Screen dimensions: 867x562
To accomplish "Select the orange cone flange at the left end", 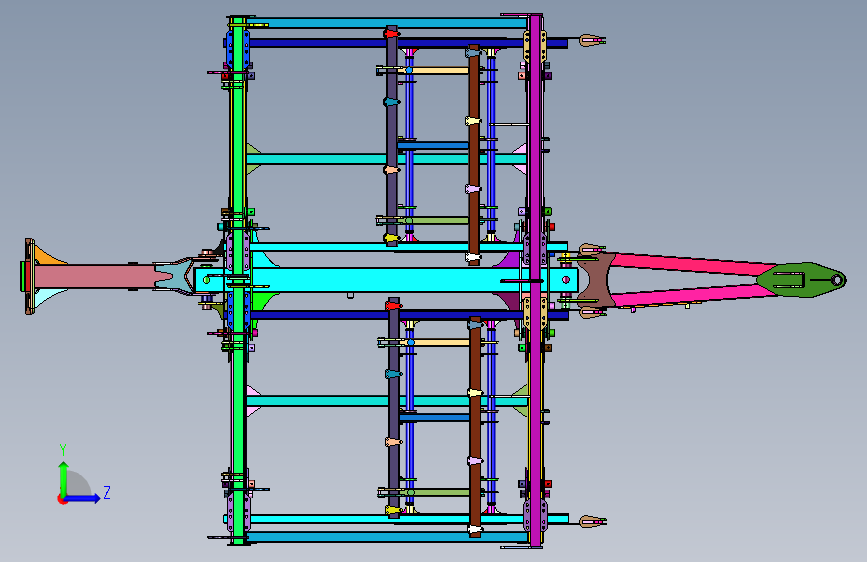I will tap(48, 256).
